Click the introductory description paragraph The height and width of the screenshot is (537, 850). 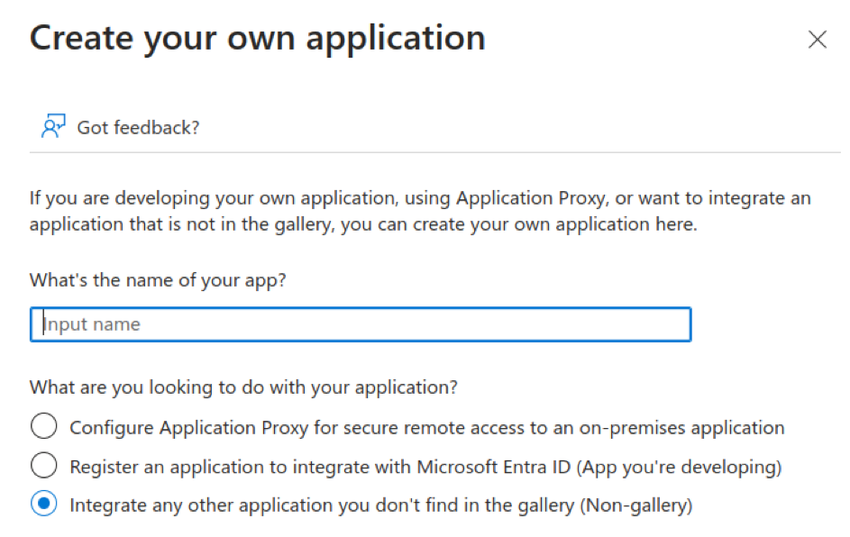point(420,211)
